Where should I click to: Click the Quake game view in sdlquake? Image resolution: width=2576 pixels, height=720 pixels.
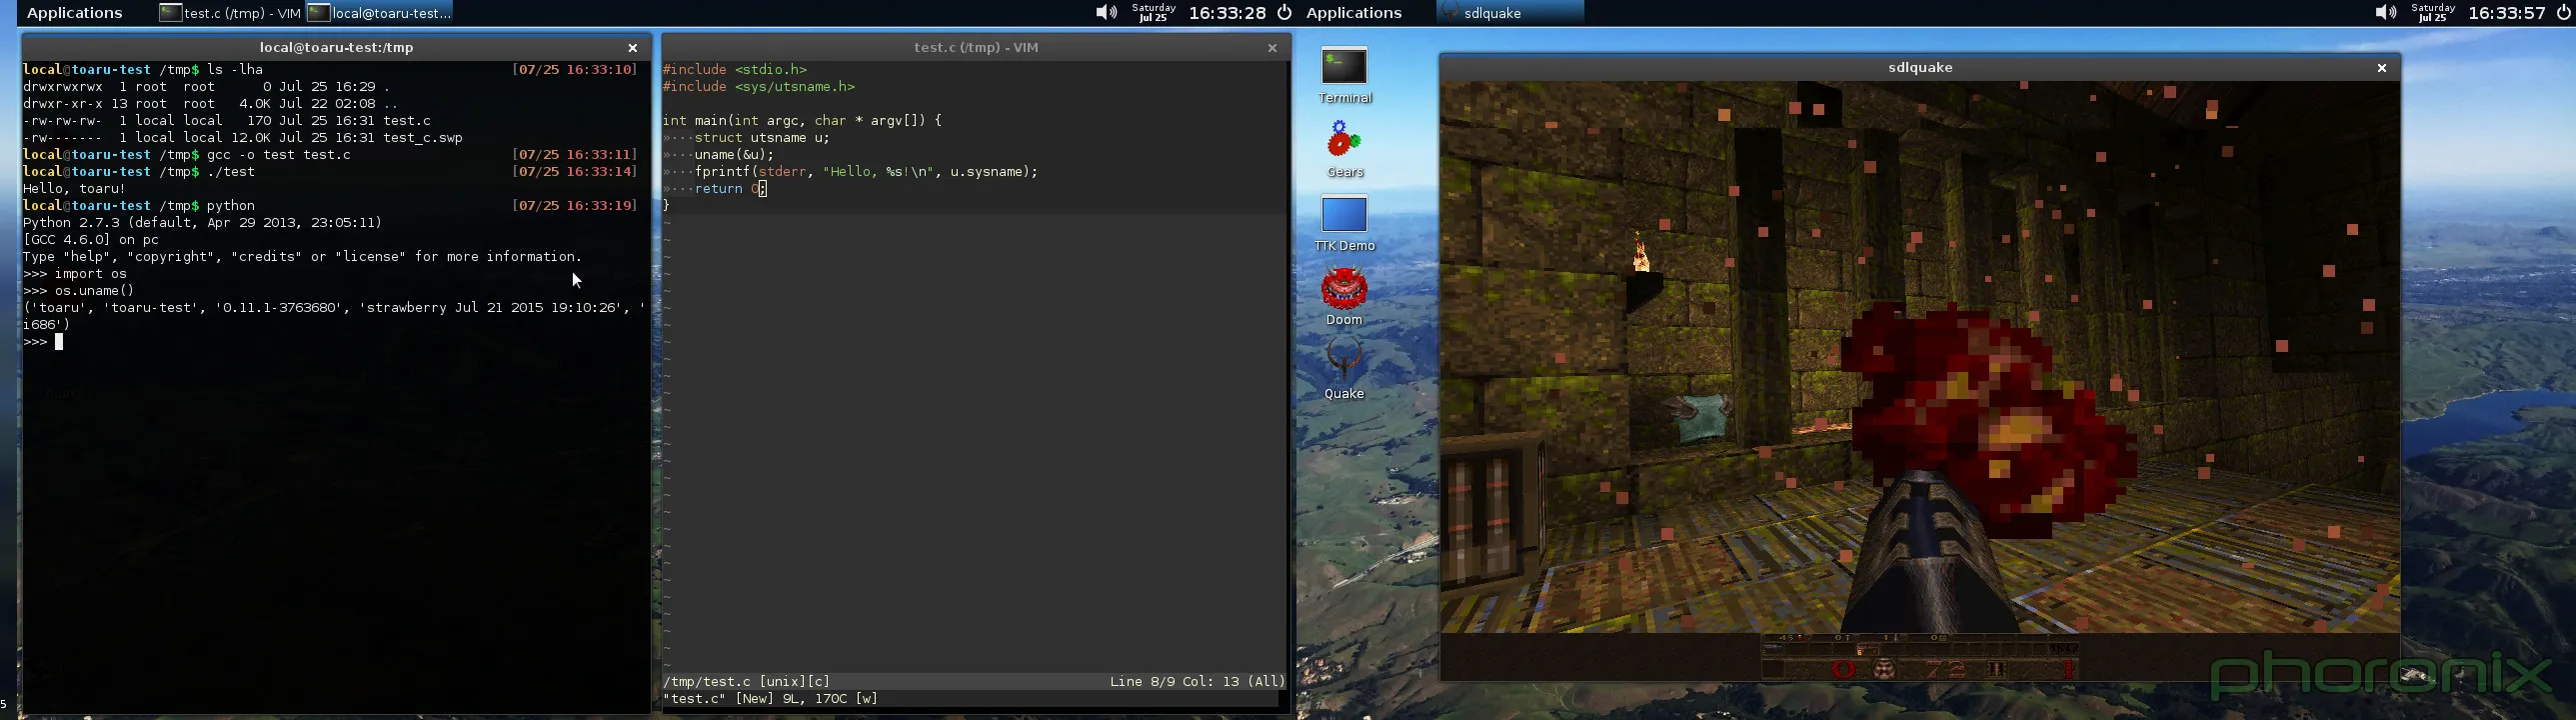(1920, 381)
